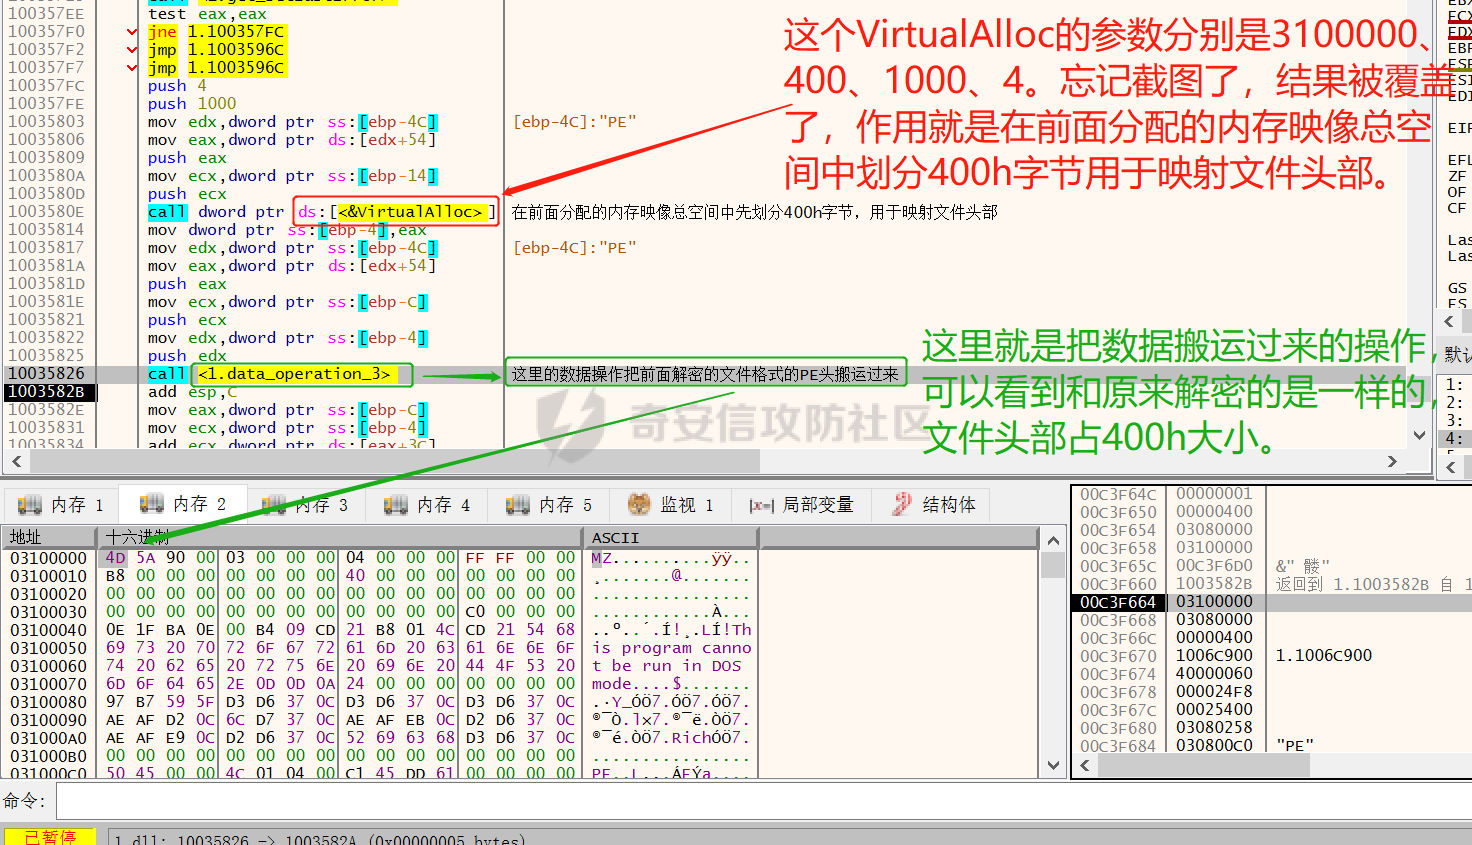This screenshot has height=845, width=1472.
Task: Click the memory dump vertical scrollbar thumb
Action: pos(1053,565)
